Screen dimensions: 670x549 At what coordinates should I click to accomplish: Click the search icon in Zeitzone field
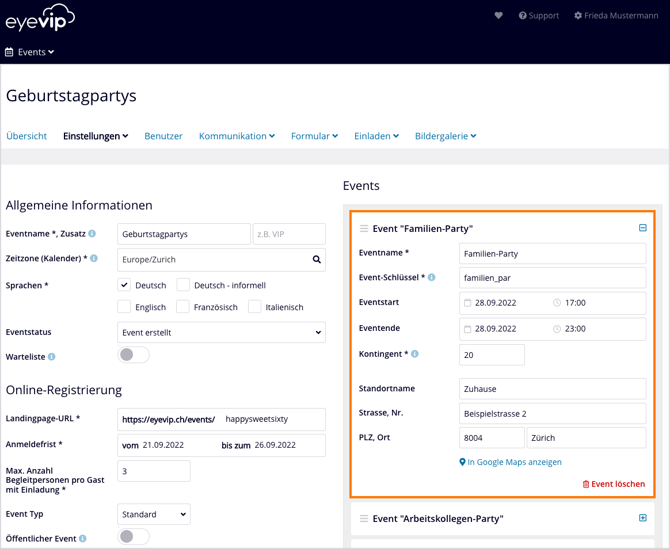click(317, 259)
